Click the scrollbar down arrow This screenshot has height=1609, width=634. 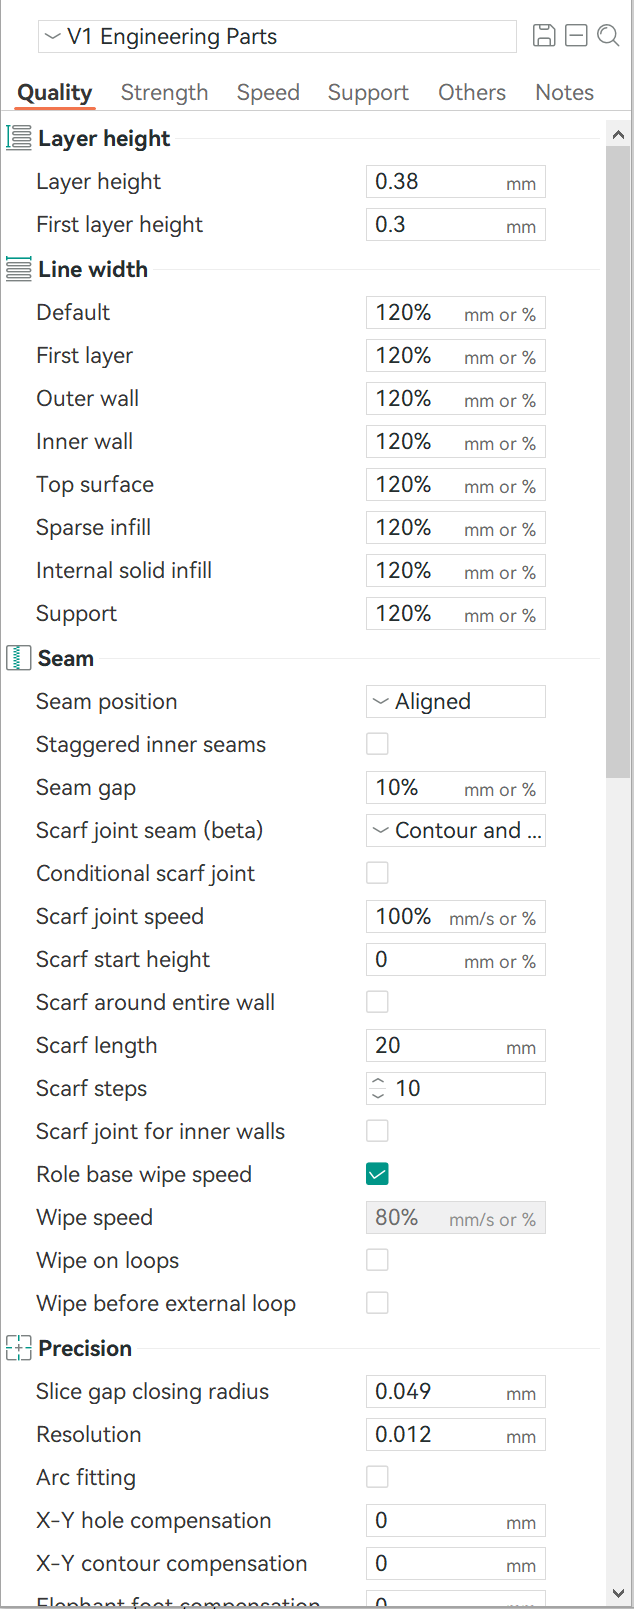(618, 1593)
